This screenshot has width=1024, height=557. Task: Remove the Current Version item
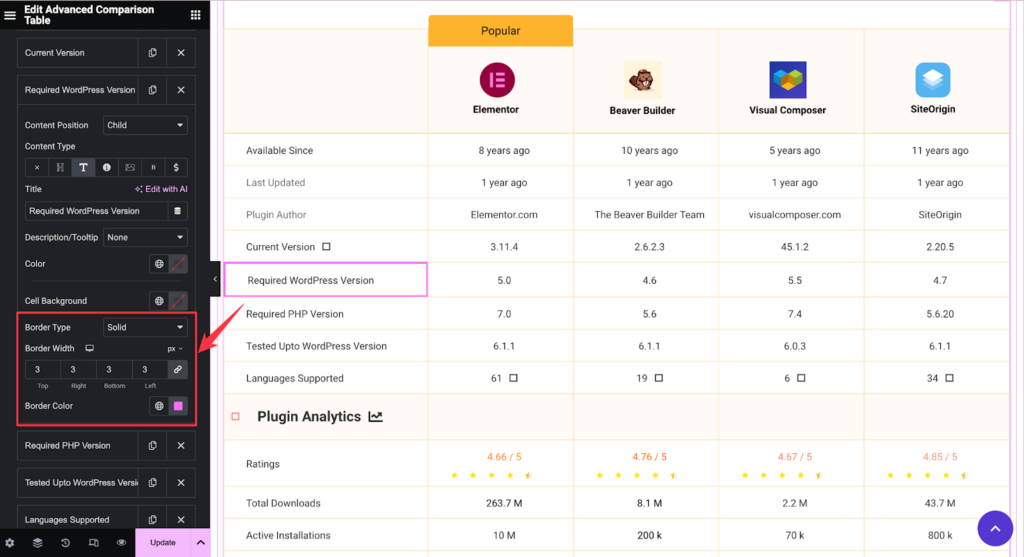click(x=181, y=53)
